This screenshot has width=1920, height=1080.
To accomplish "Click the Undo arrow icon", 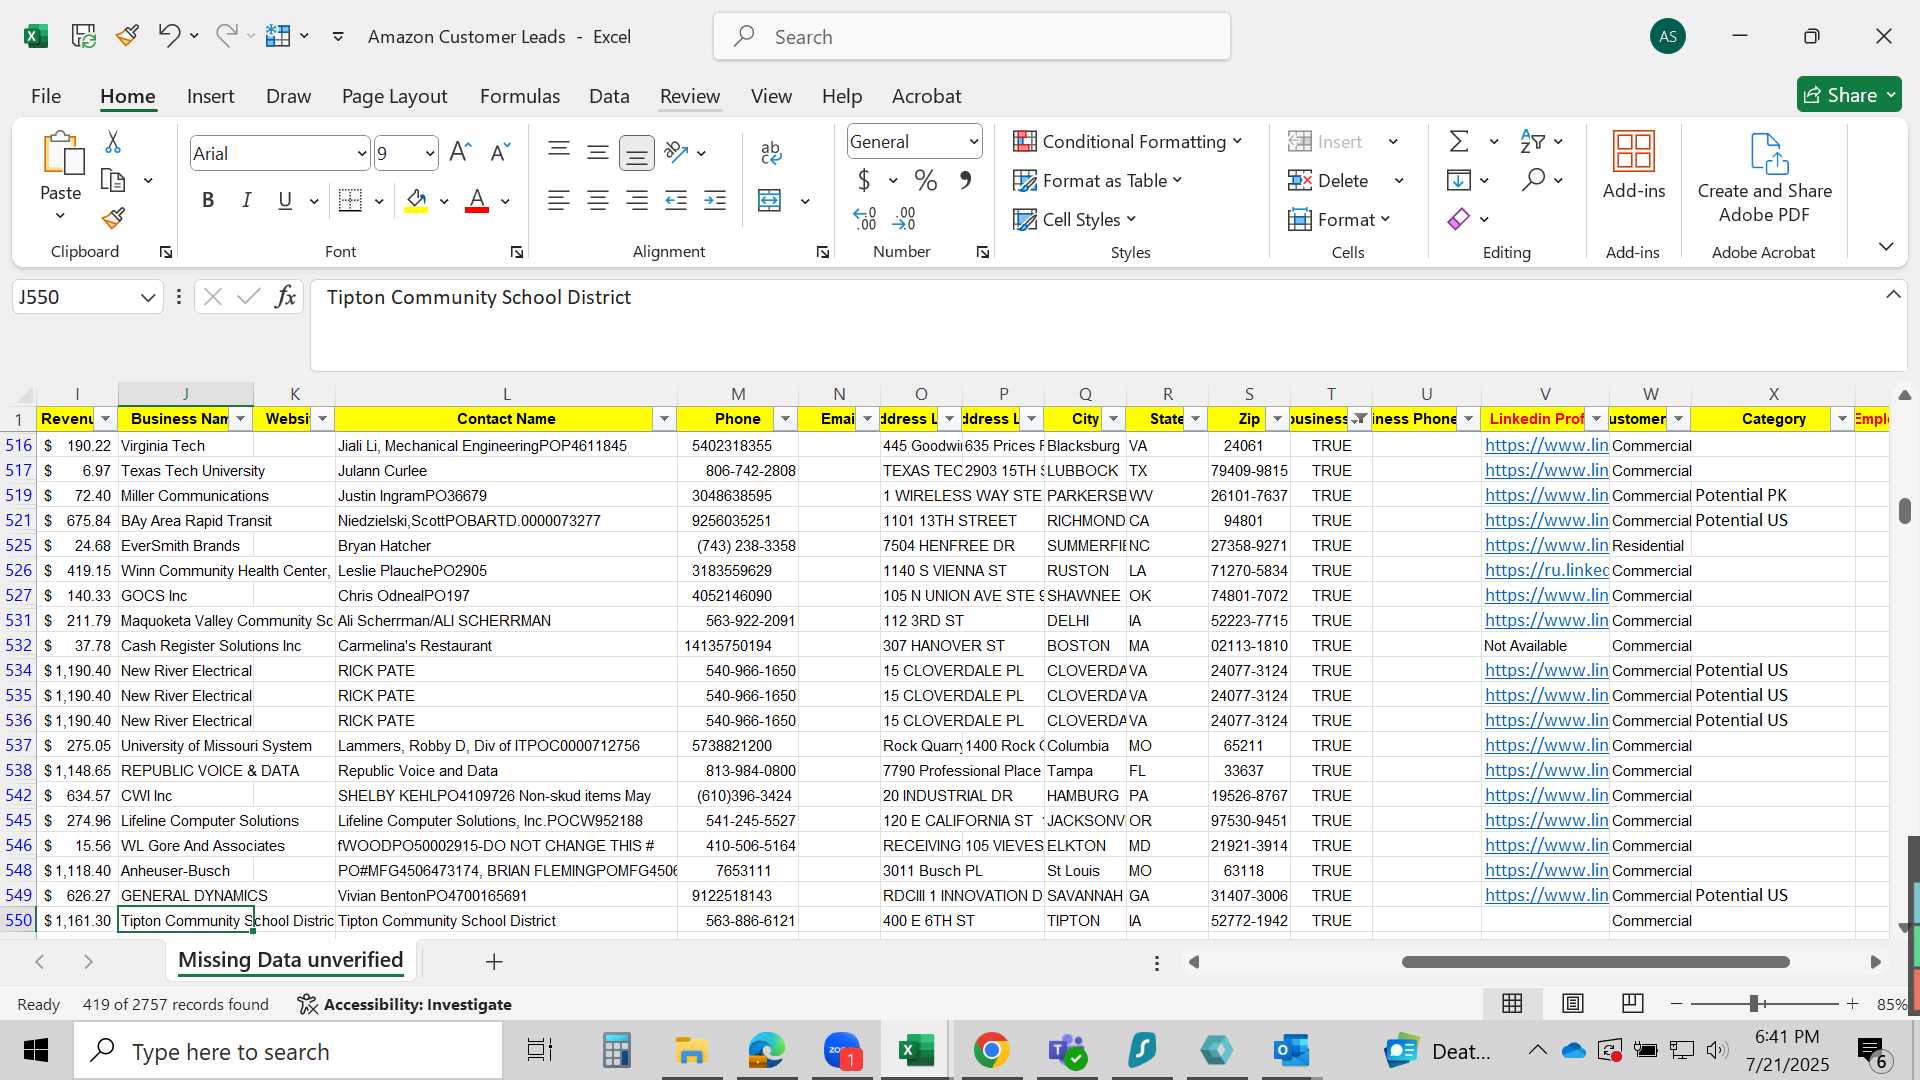I will pyautogui.click(x=168, y=37).
